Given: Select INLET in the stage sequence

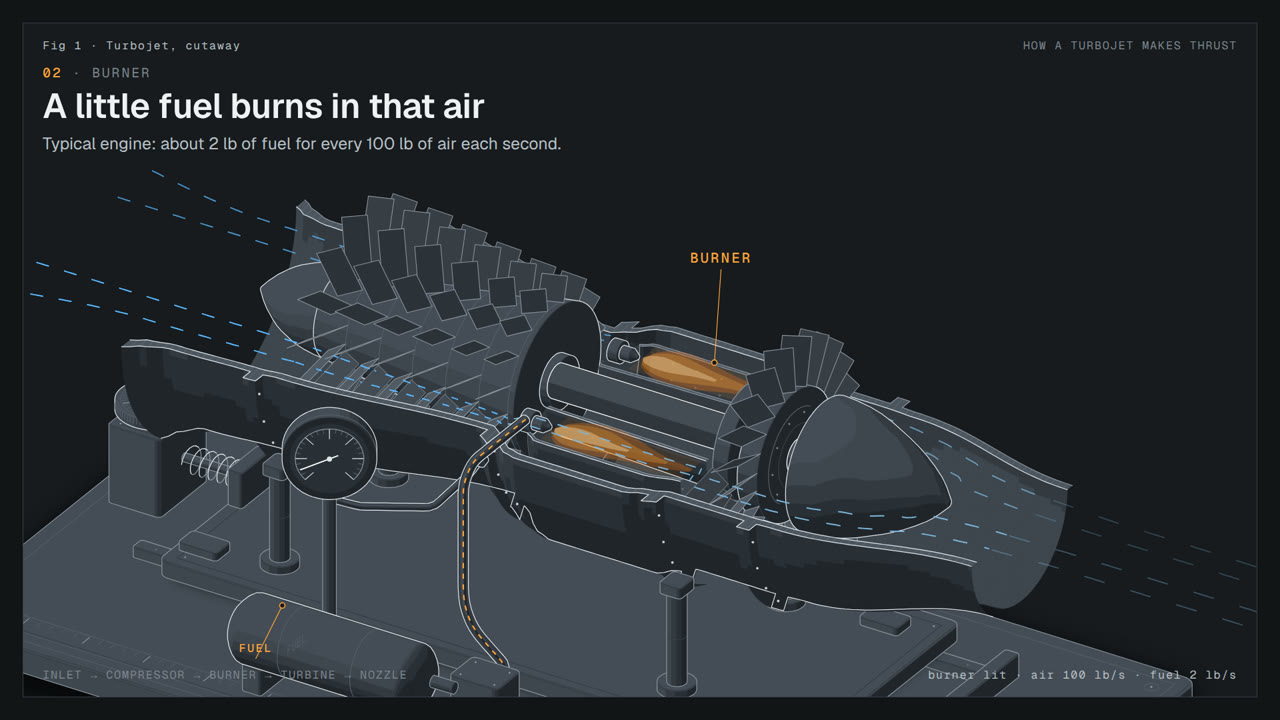Looking at the screenshot, I should click(63, 675).
